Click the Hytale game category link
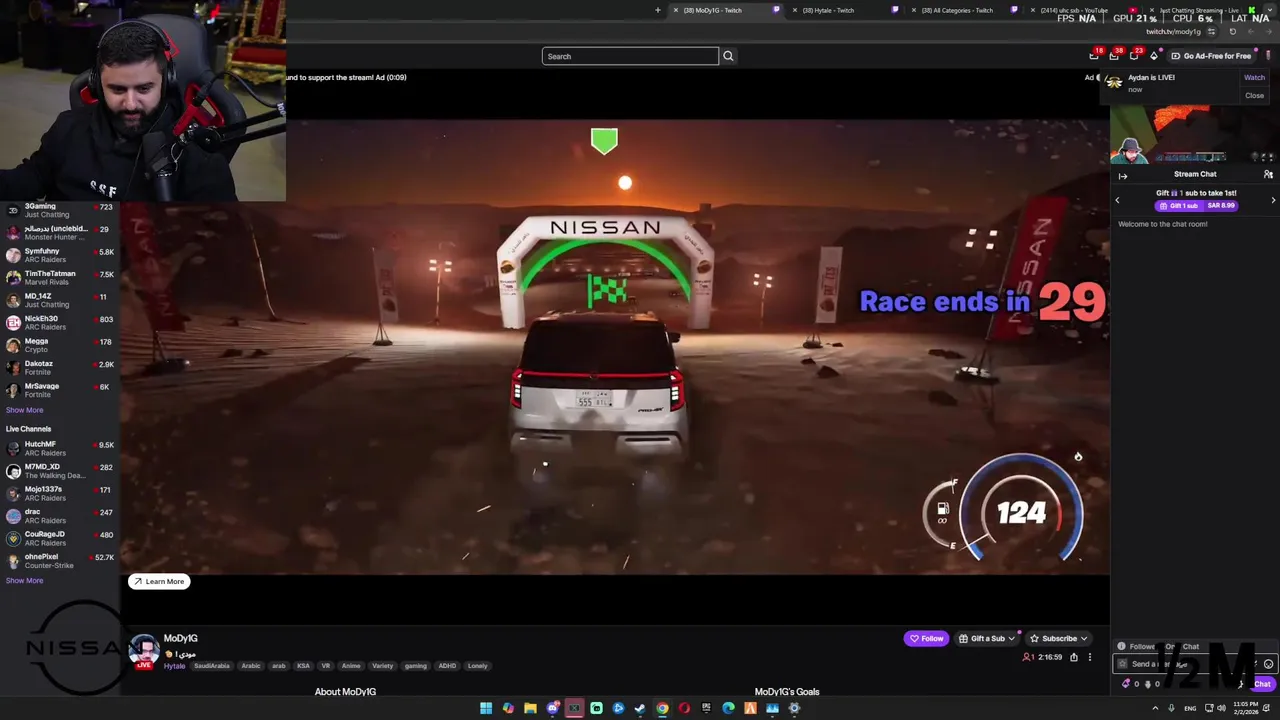Viewport: 1280px width, 720px height. [x=175, y=666]
